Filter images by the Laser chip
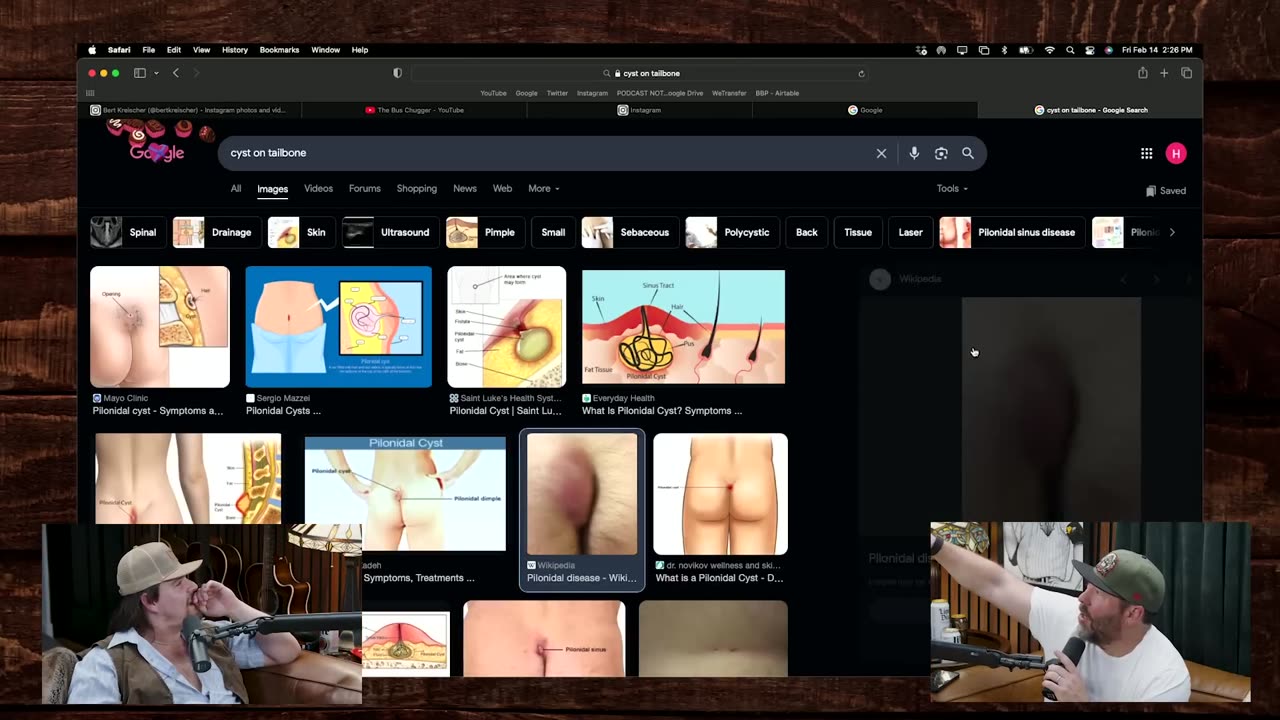The image size is (1280, 720). (x=910, y=232)
